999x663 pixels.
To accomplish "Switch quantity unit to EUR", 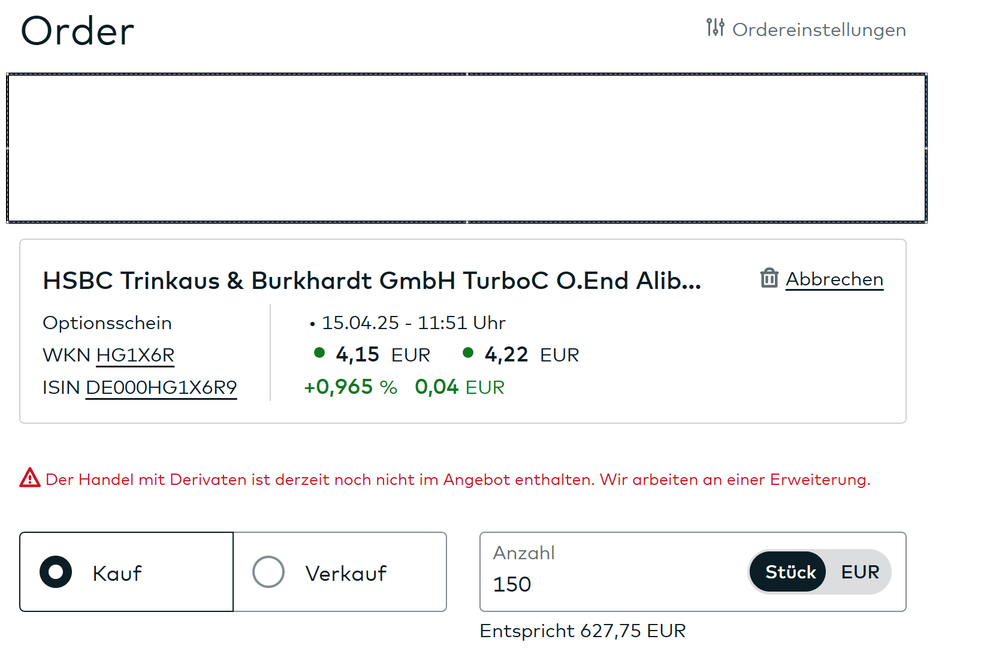I will coord(860,572).
